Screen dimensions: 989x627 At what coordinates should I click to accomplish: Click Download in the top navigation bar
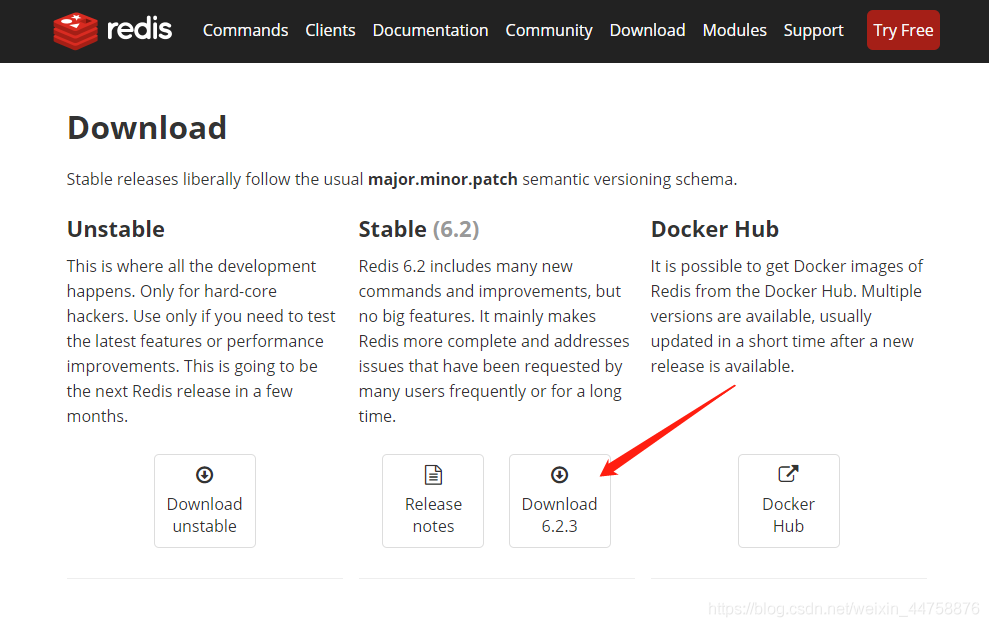click(x=647, y=30)
